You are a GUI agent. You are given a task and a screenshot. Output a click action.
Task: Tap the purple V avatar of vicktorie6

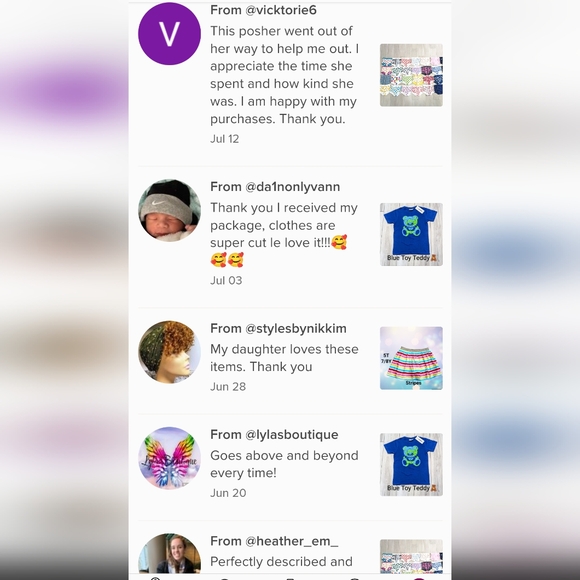pyautogui.click(x=169, y=34)
